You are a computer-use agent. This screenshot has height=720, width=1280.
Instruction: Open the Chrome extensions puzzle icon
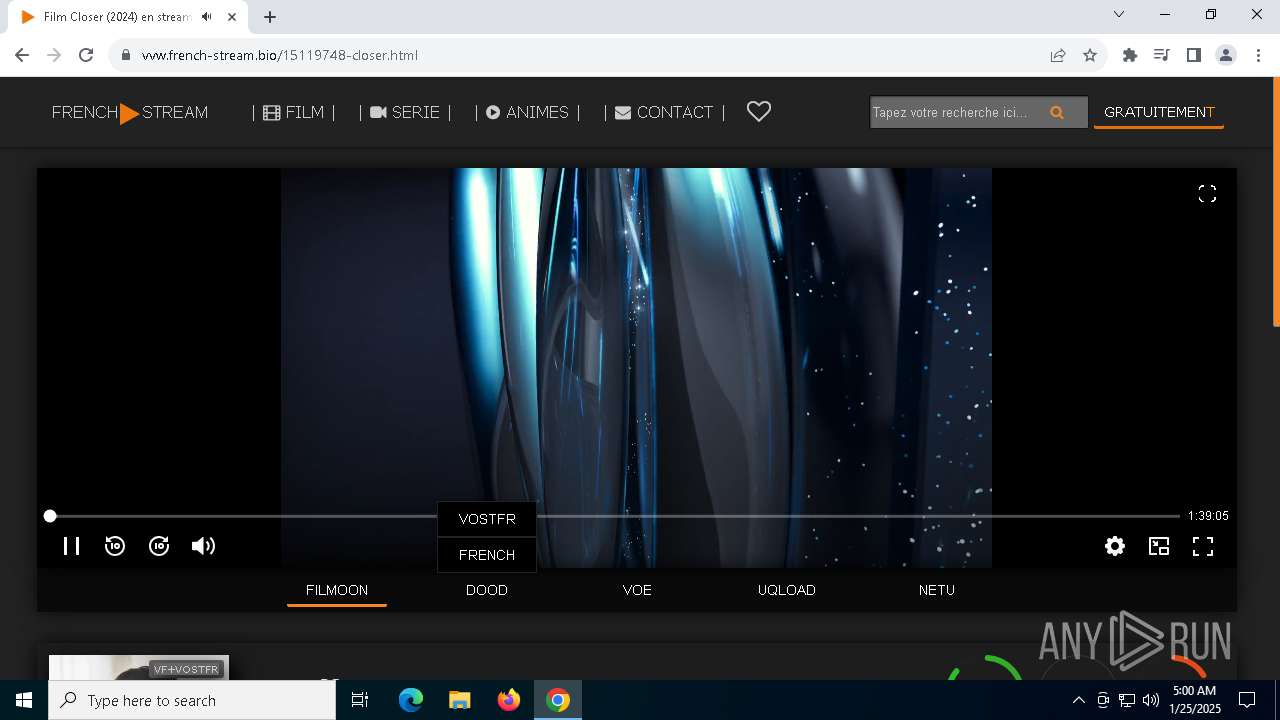point(1130,55)
